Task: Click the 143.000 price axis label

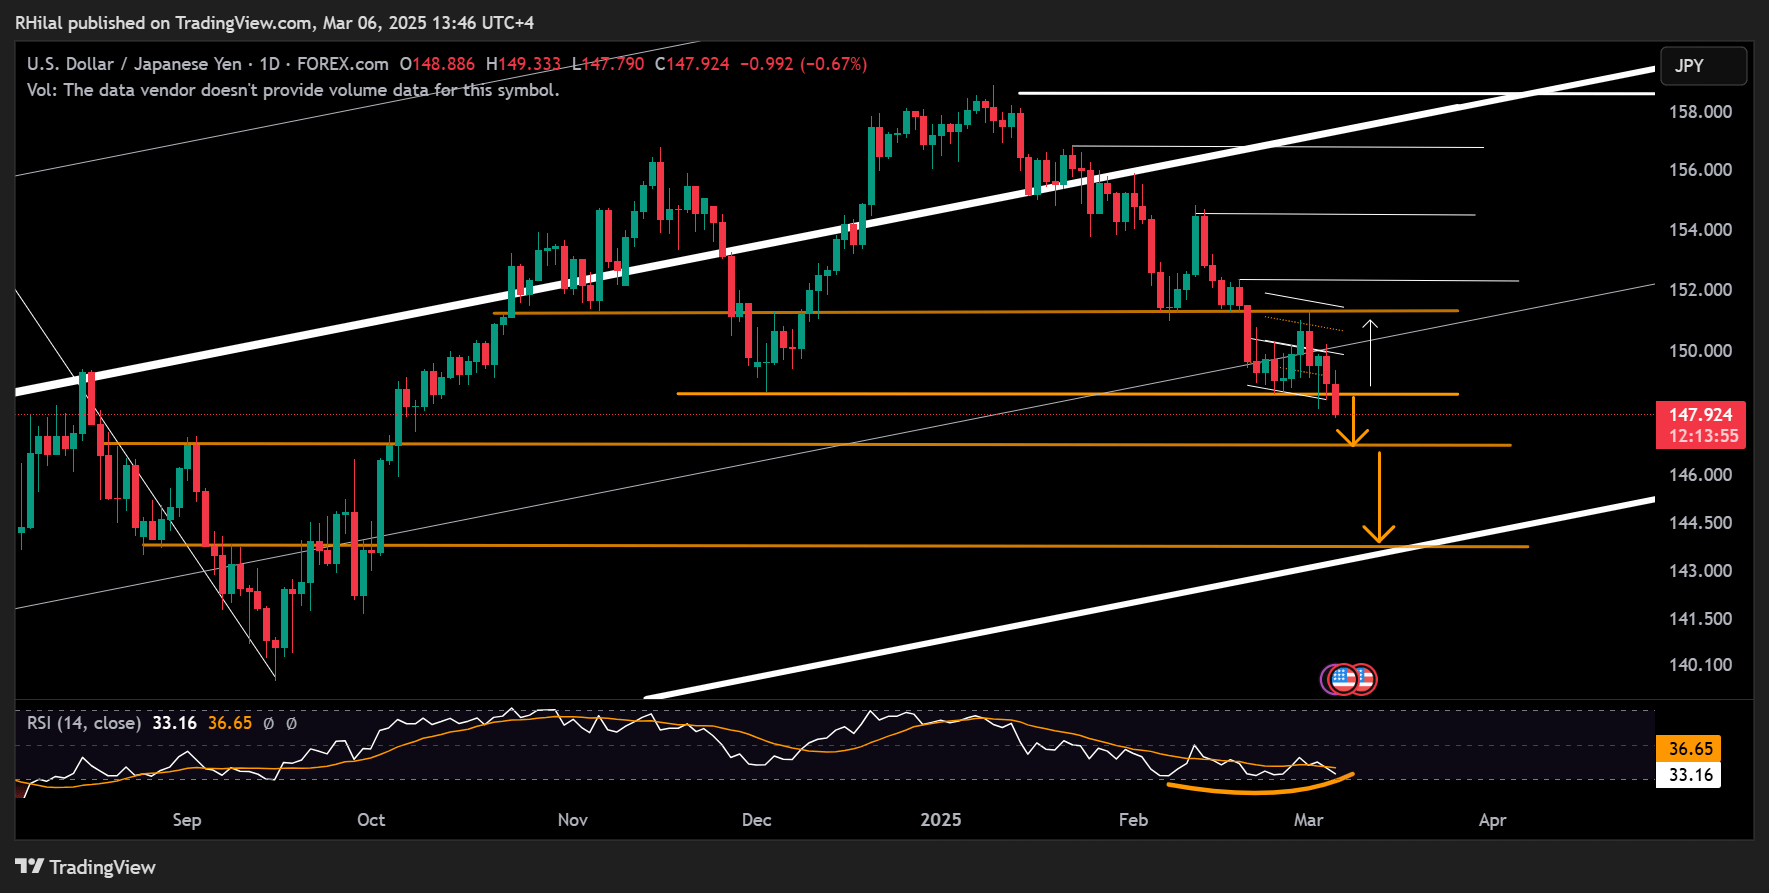Action: pos(1700,571)
